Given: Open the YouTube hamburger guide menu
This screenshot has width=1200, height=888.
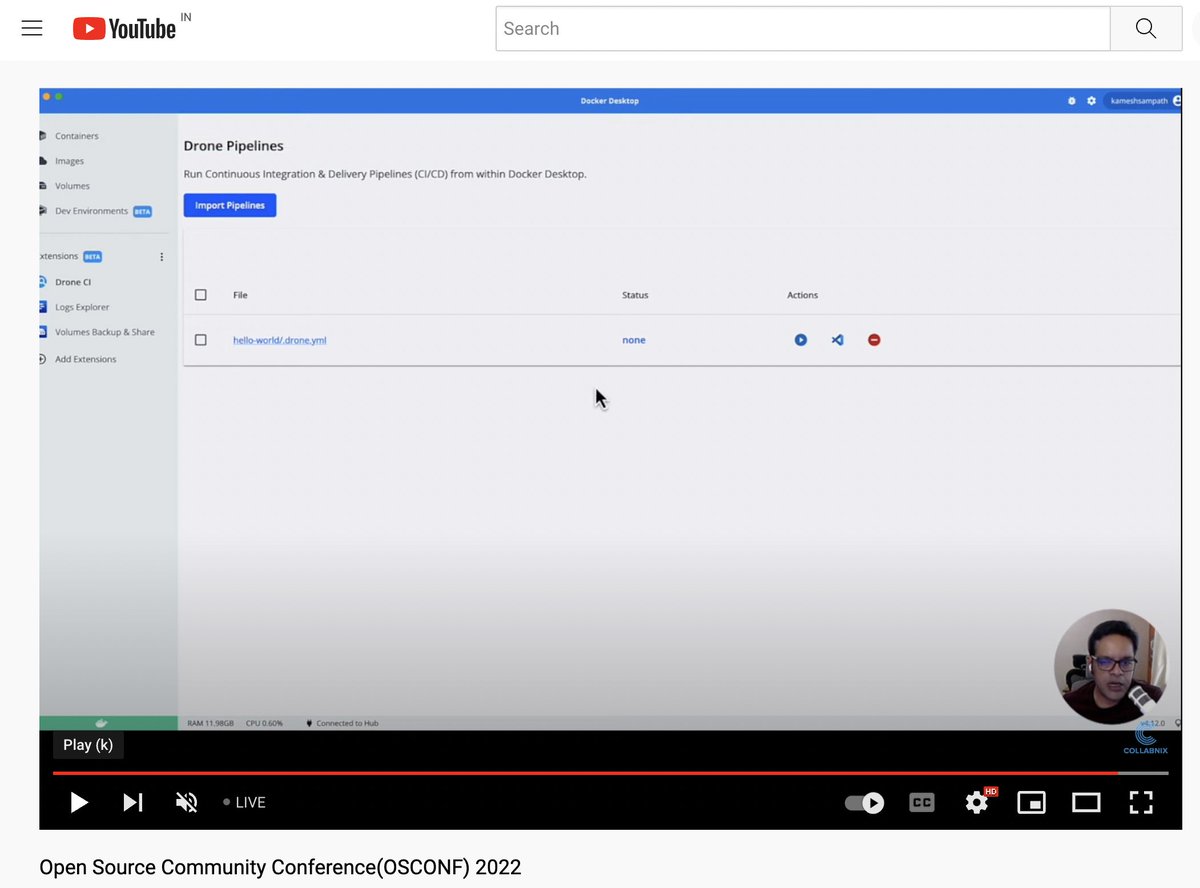Looking at the screenshot, I should [32, 28].
